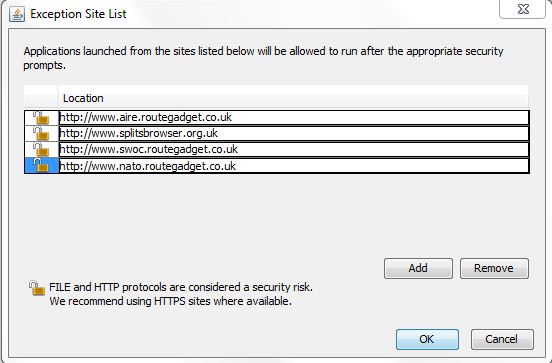Select the http://www.splitsbrowser.org.uk entry

click(294, 133)
